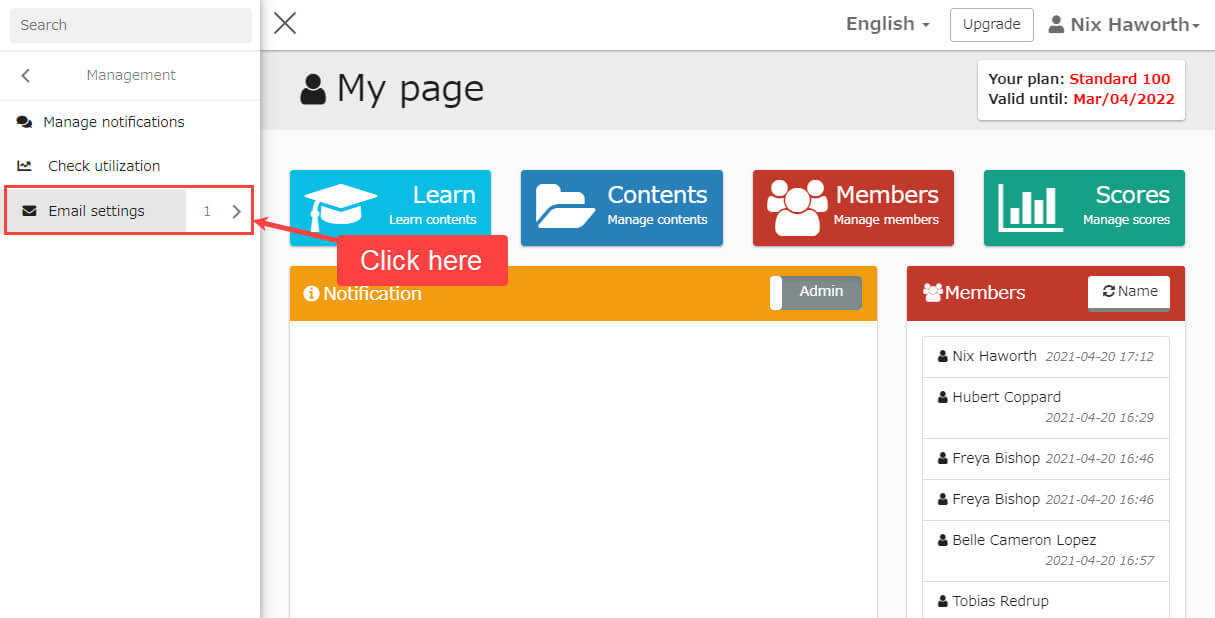1215x618 pixels.
Task: Click the Upgrade button
Action: coord(991,25)
